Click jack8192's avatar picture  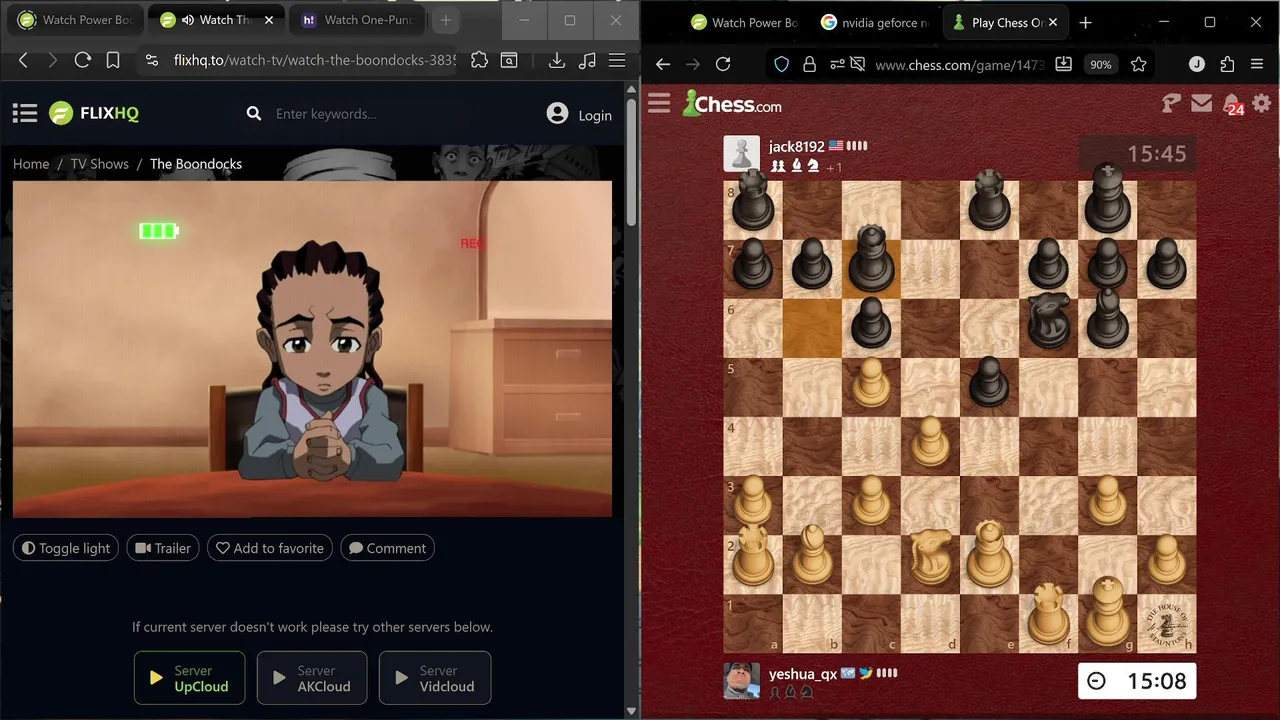[741, 154]
